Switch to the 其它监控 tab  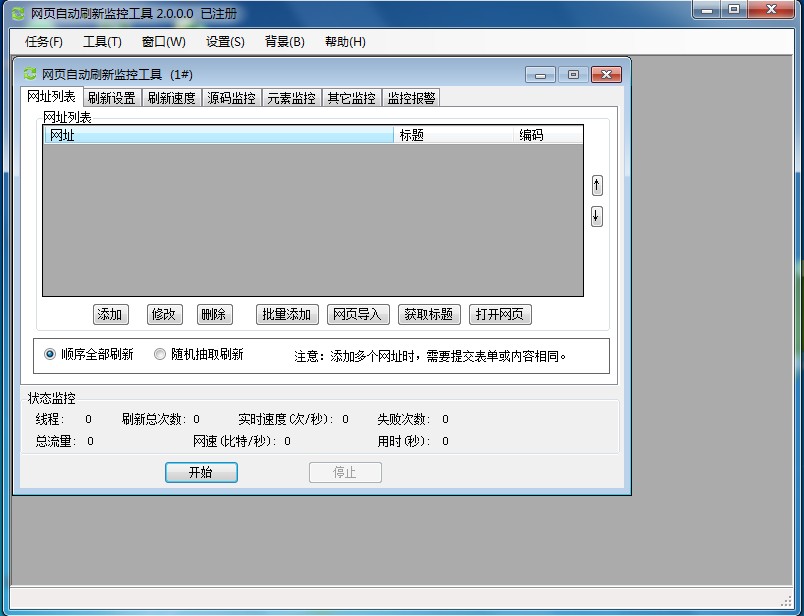(351, 98)
